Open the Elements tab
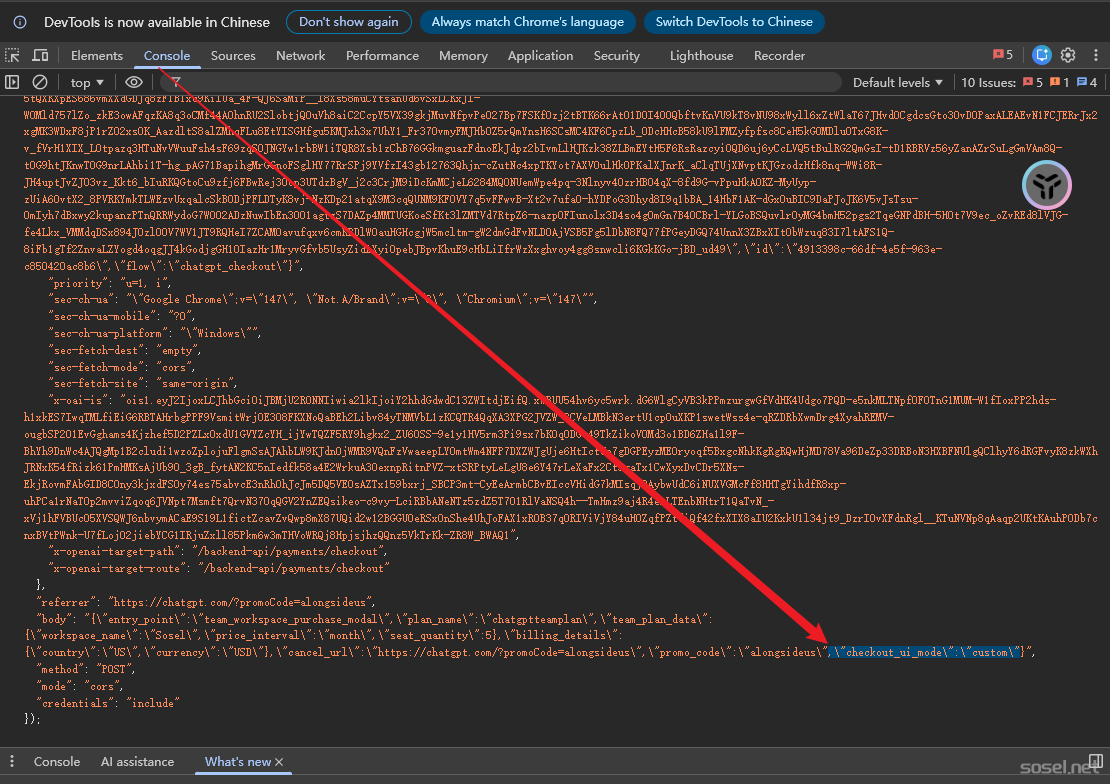Screen dimensions: 1110x784 97,55
